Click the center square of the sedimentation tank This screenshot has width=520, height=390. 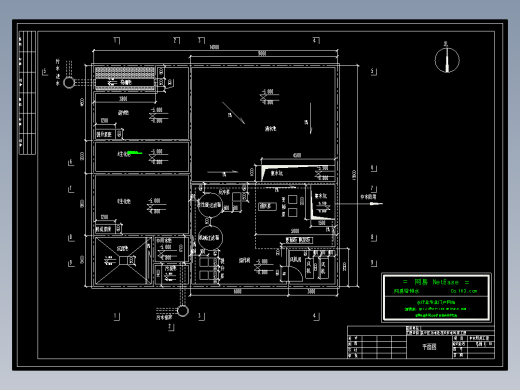pos(123,260)
